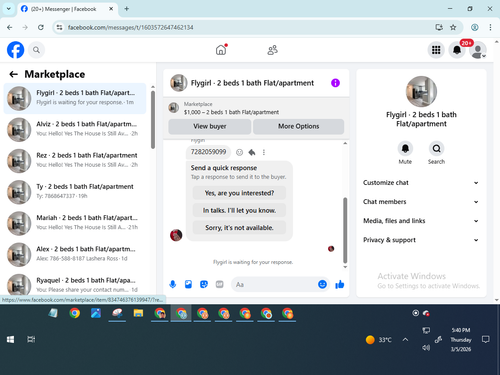Open Chrome three-dot menu

(490, 27)
